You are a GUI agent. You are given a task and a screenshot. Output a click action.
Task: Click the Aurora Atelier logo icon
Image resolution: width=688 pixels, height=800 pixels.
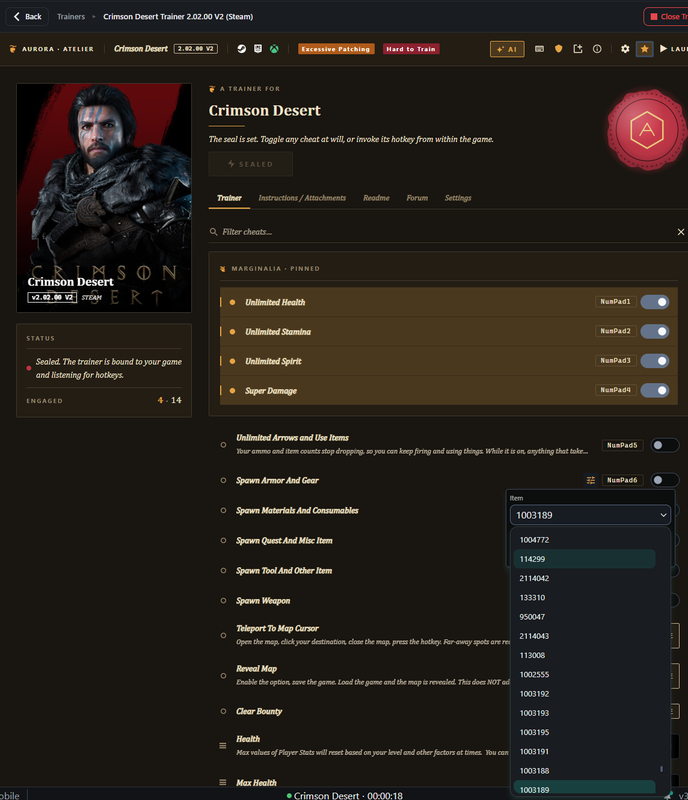(13, 49)
